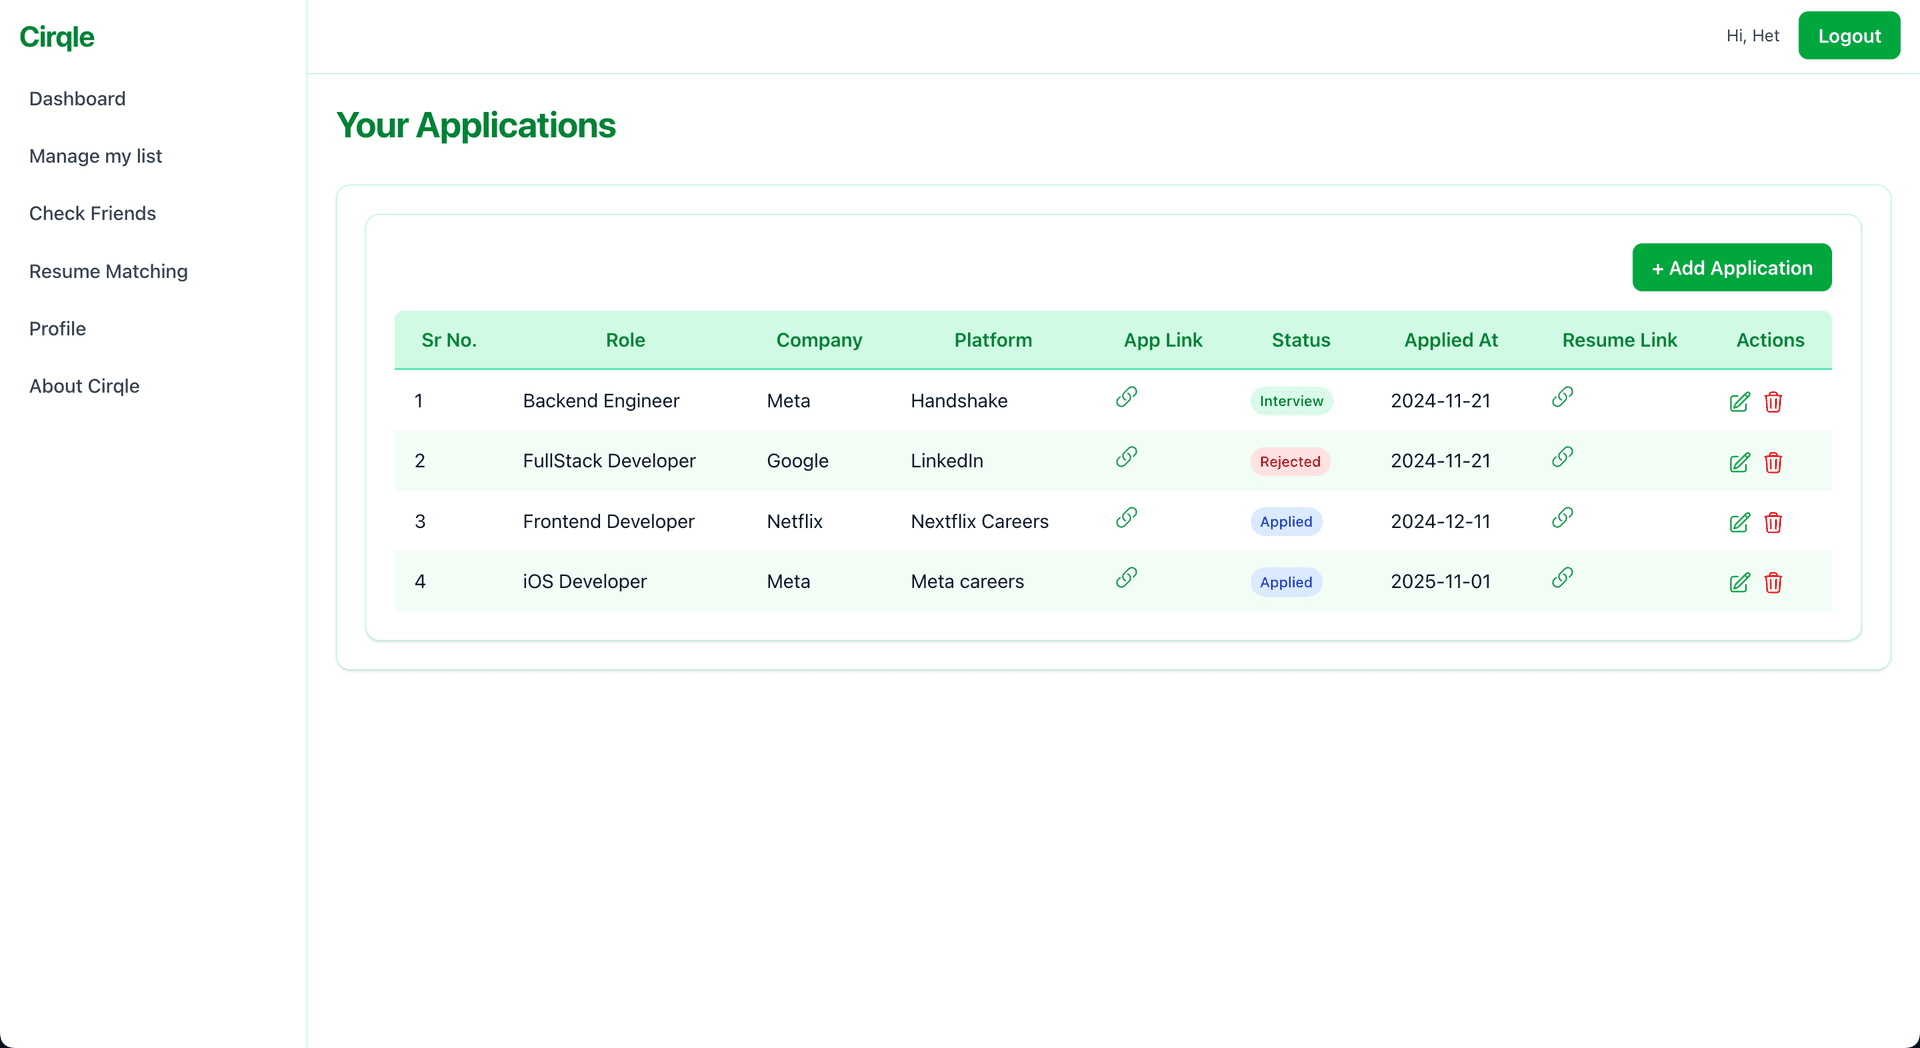Open app link for iOS Developer row
The image size is (1920, 1048).
1126,578
